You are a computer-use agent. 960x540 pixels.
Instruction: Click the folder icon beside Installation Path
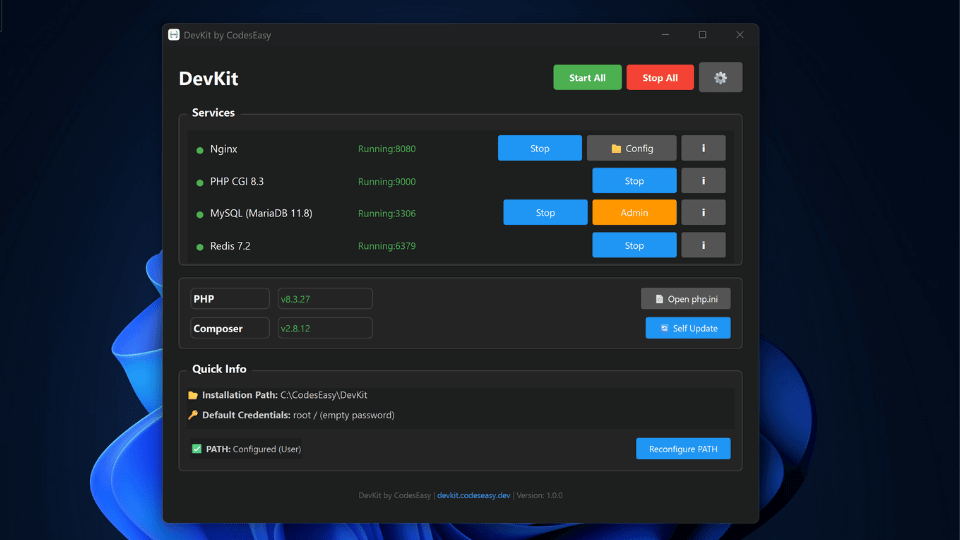pyautogui.click(x=193, y=395)
